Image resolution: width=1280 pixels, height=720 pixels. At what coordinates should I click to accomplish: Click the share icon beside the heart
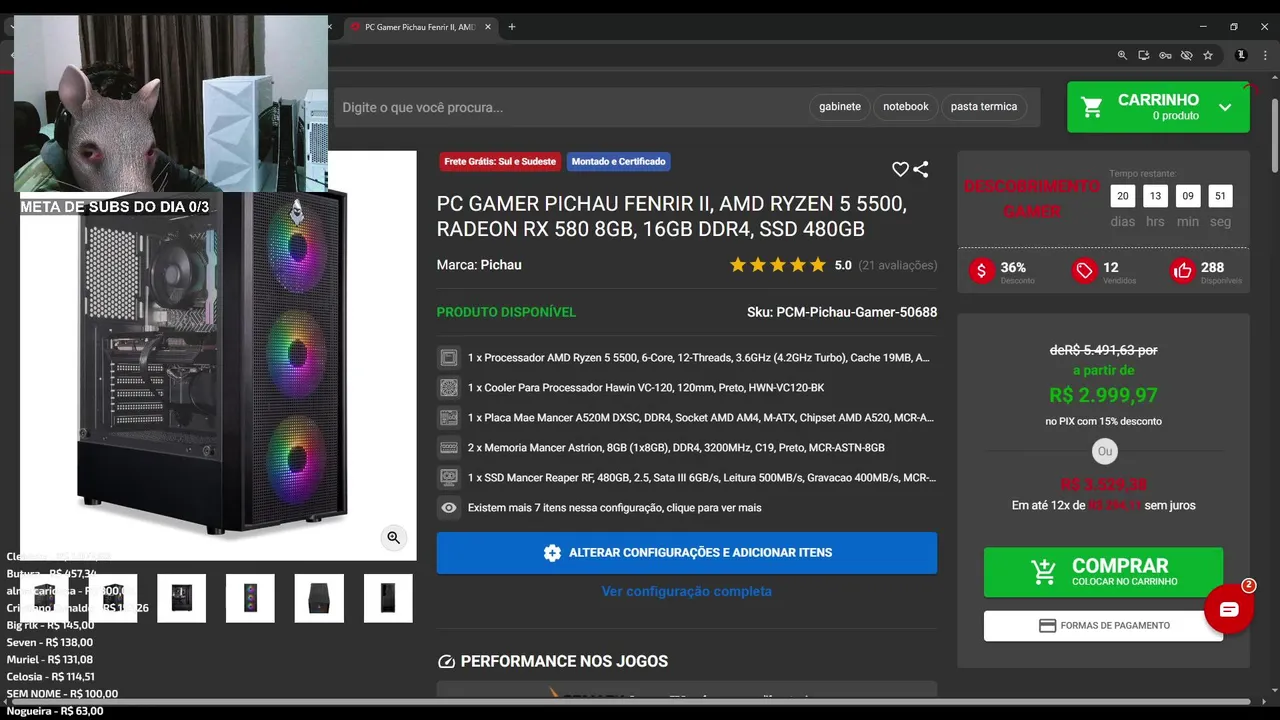click(x=921, y=169)
